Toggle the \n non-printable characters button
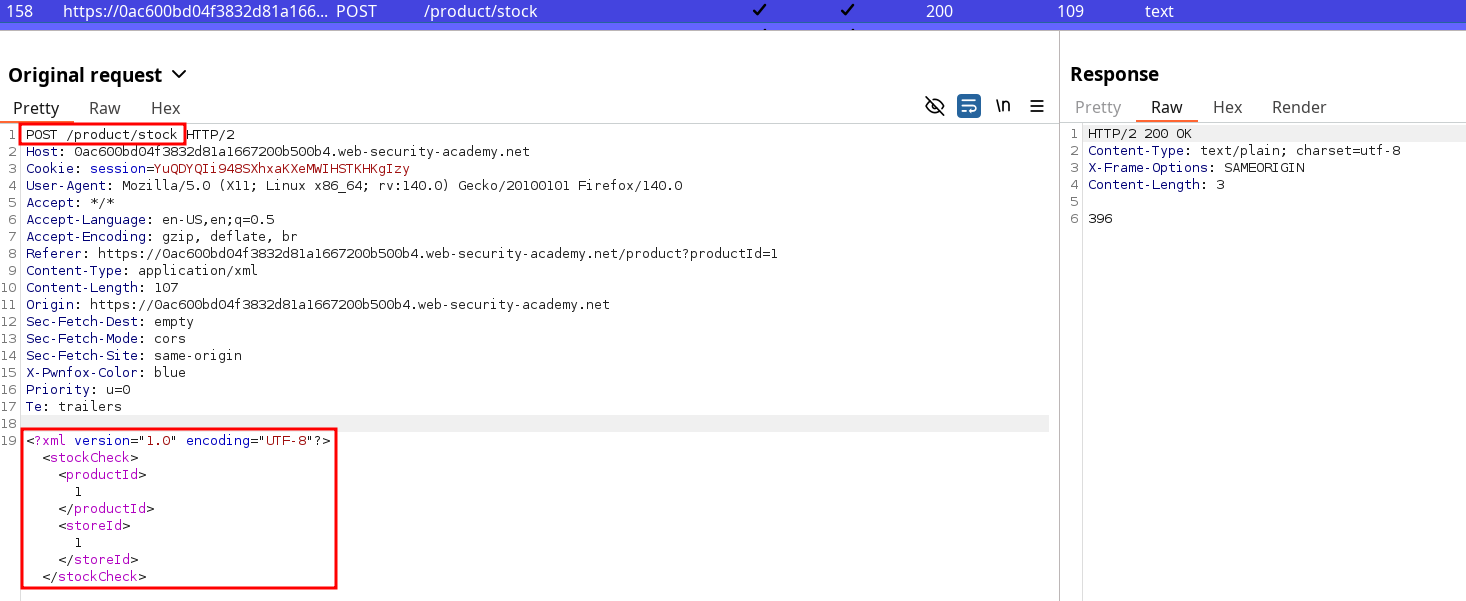Screen dimensions: 1466x601 tap(1003, 106)
